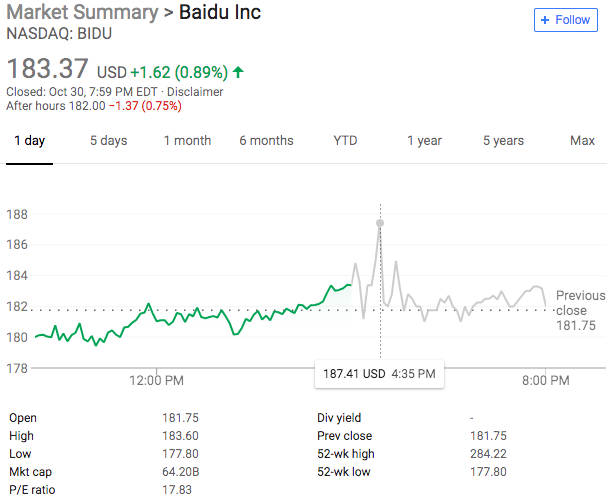Click the Baidu Inc title
607x499 pixels.
pyautogui.click(x=220, y=13)
